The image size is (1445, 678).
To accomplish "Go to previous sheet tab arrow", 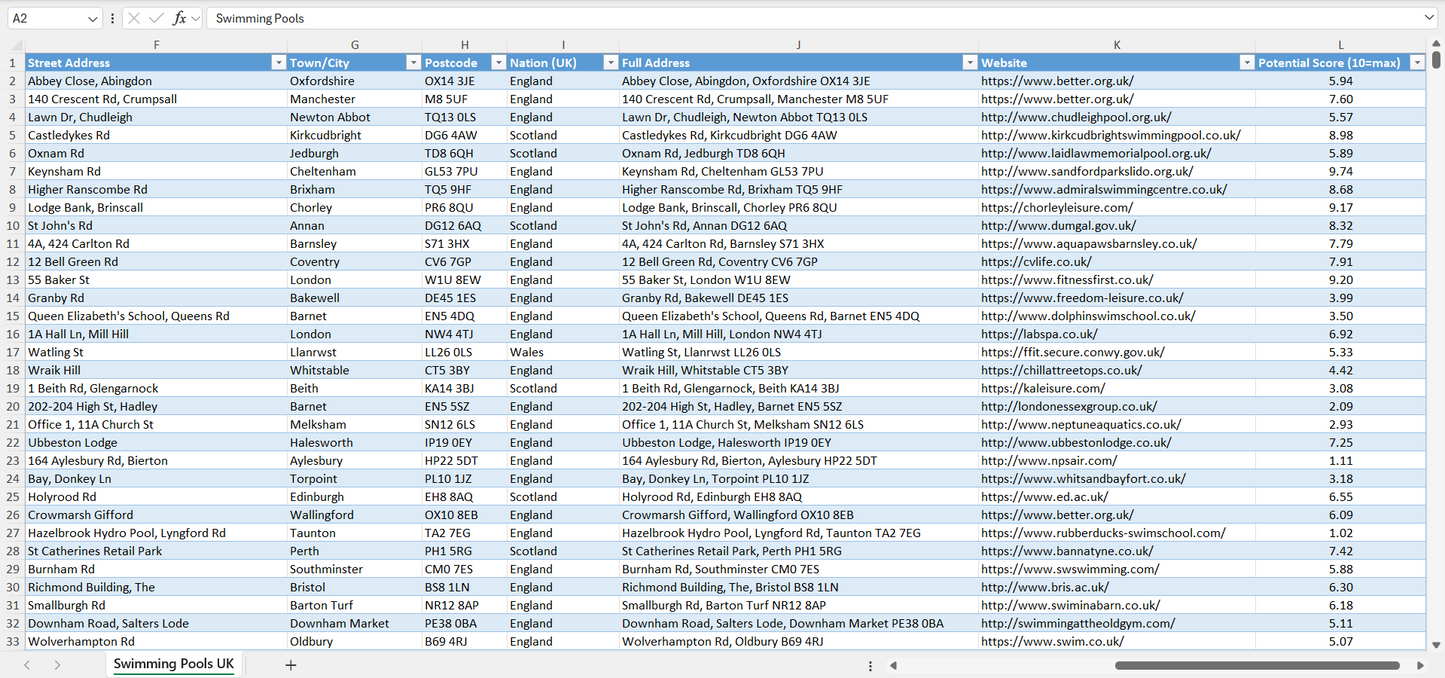I will coord(27,665).
